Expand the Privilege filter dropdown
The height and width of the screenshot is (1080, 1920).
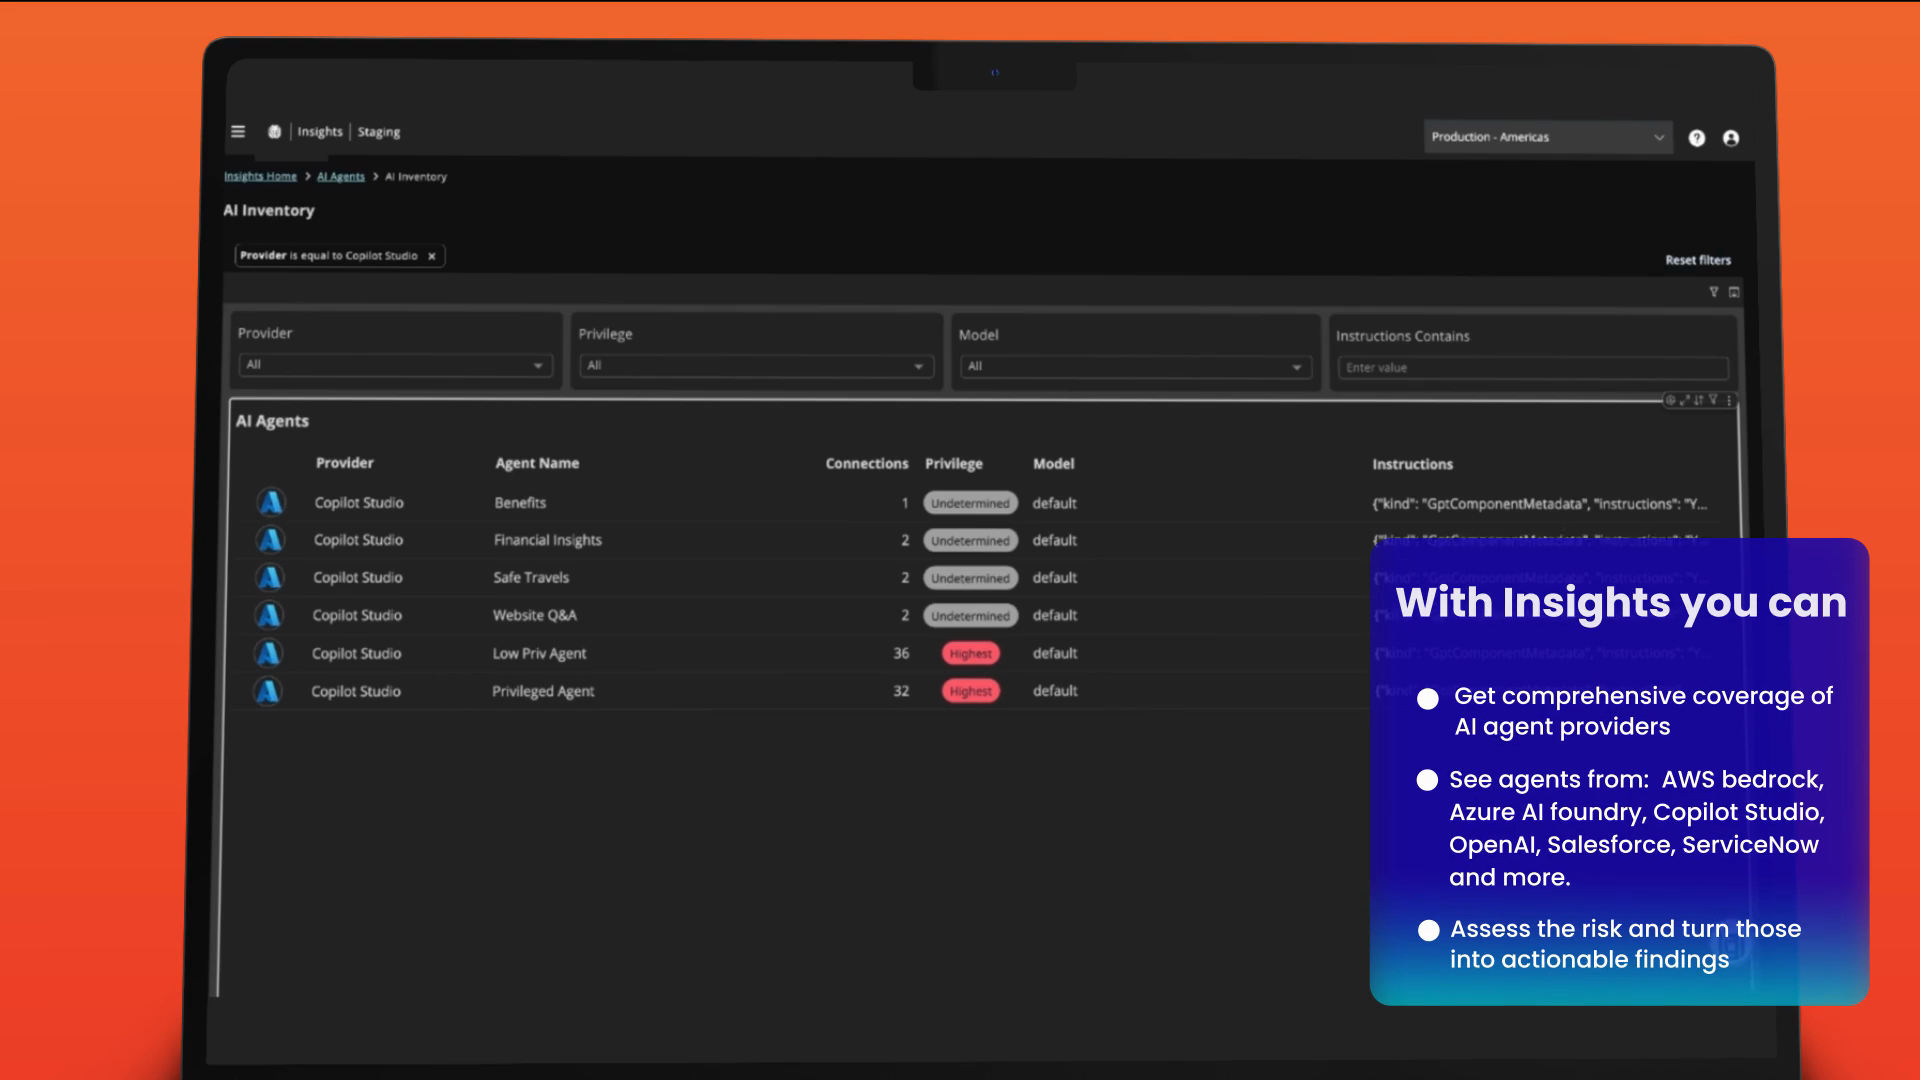pyautogui.click(x=757, y=366)
